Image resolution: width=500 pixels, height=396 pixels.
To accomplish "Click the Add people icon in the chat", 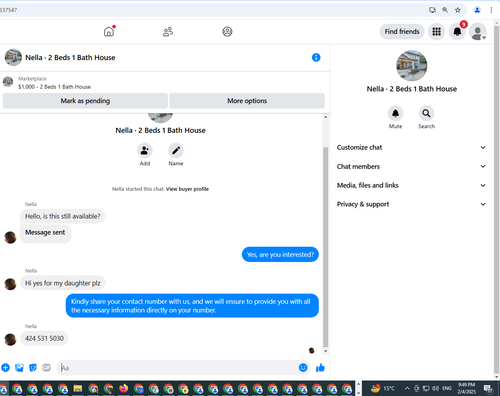I will 145,151.
